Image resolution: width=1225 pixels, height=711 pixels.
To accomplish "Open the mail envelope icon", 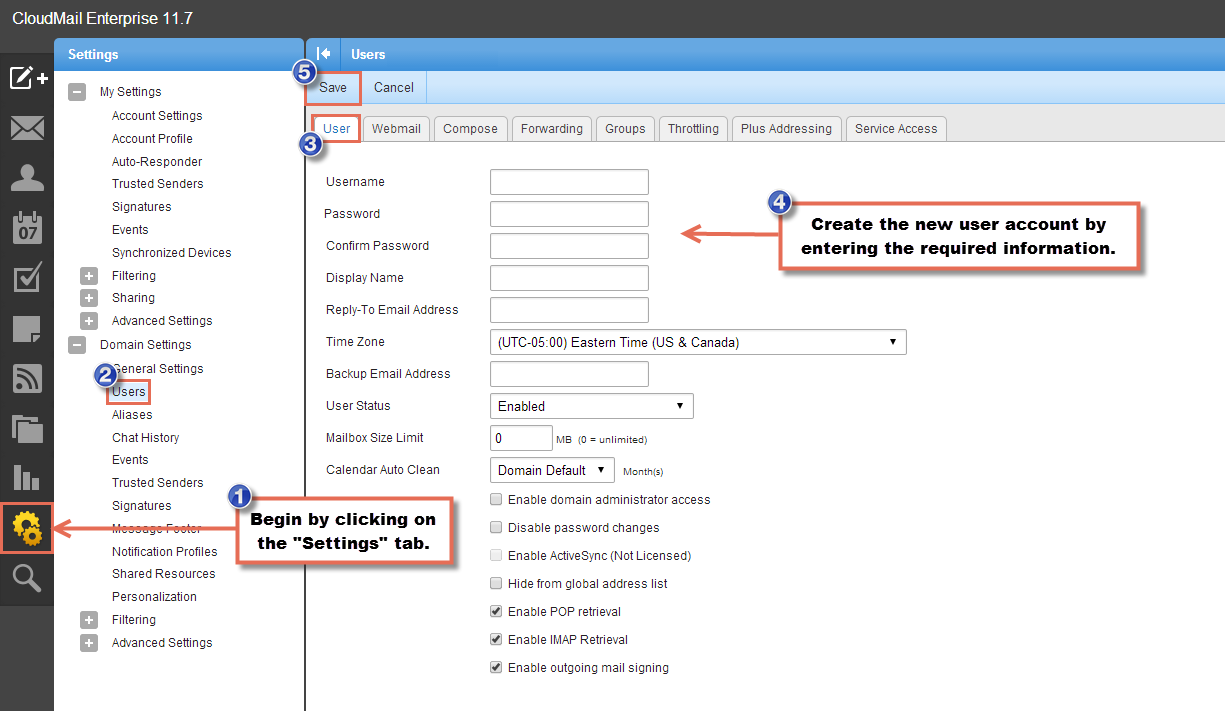I will [x=27, y=128].
